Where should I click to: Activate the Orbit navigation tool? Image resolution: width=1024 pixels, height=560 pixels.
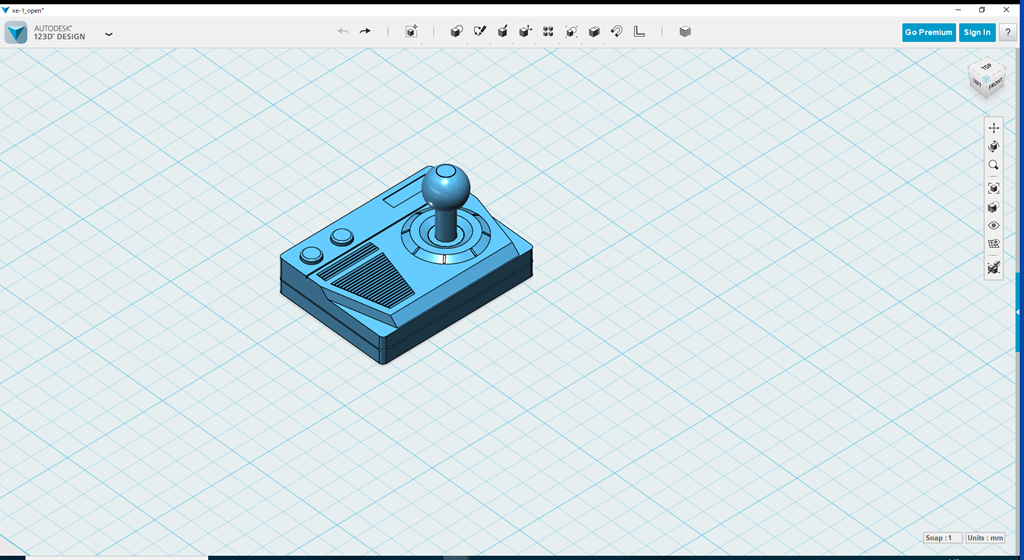(x=993, y=146)
